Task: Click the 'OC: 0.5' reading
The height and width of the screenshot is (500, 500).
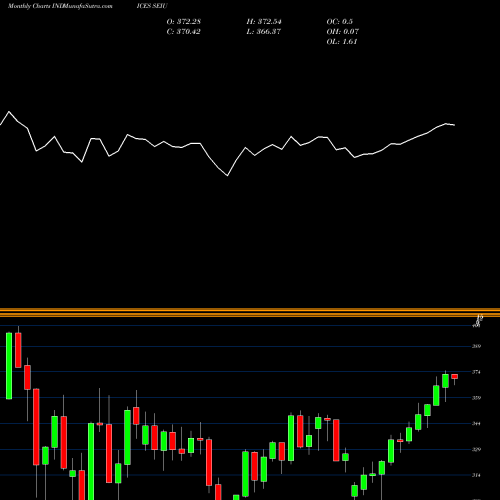Action: (x=340, y=22)
